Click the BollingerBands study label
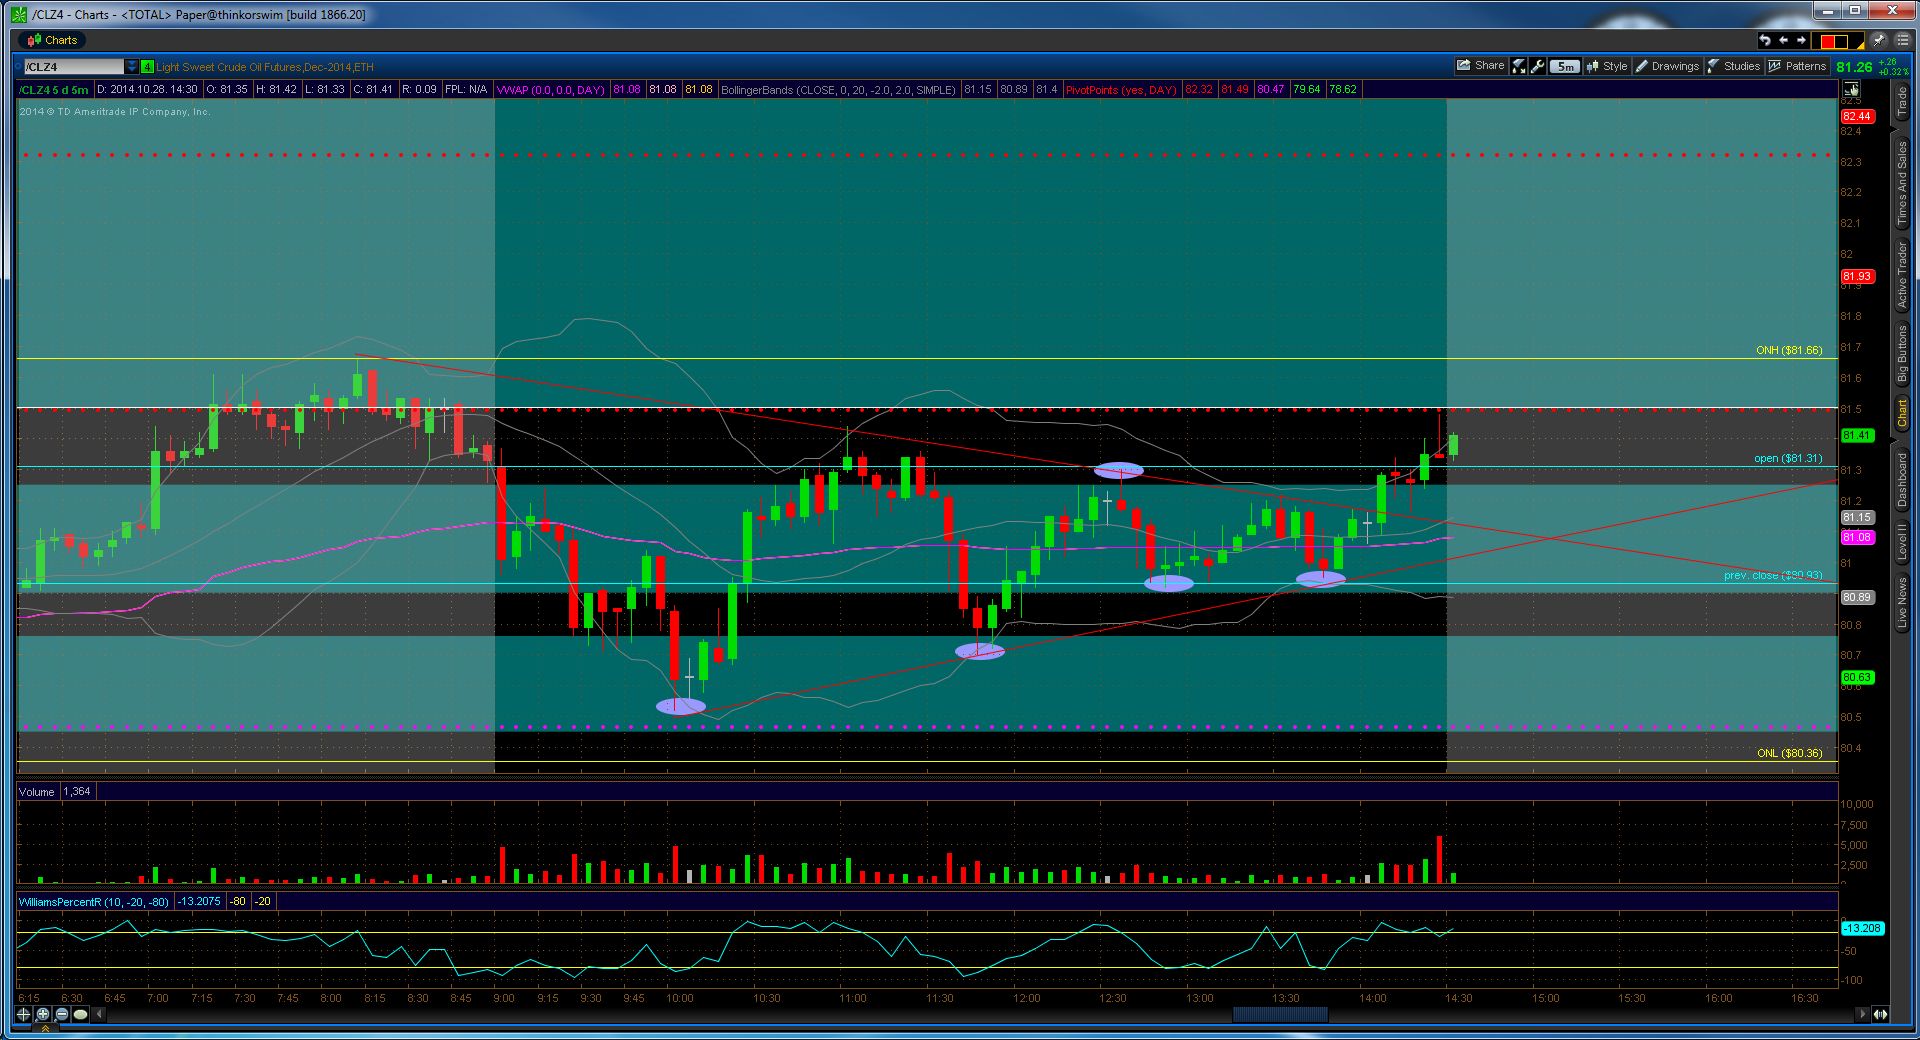Screen dimensions: 1920x1040 point(838,90)
